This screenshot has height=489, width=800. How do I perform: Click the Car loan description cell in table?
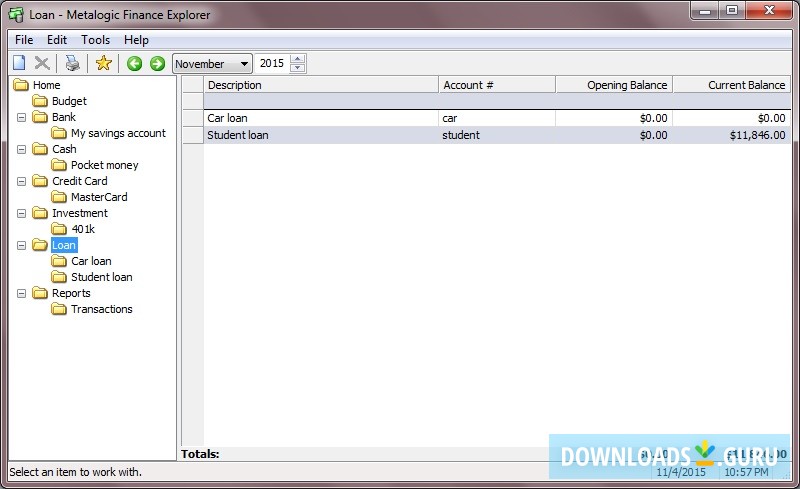pos(321,118)
